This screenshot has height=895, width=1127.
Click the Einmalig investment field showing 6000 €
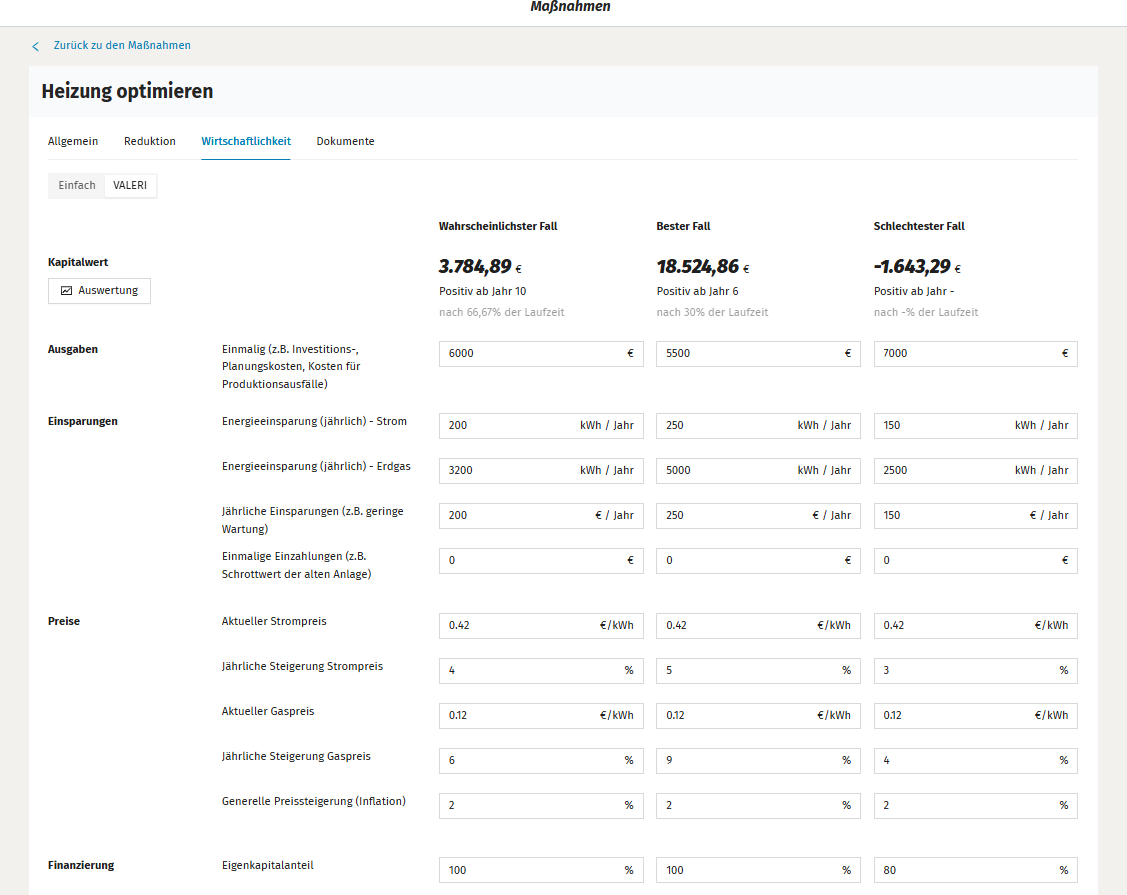540,353
